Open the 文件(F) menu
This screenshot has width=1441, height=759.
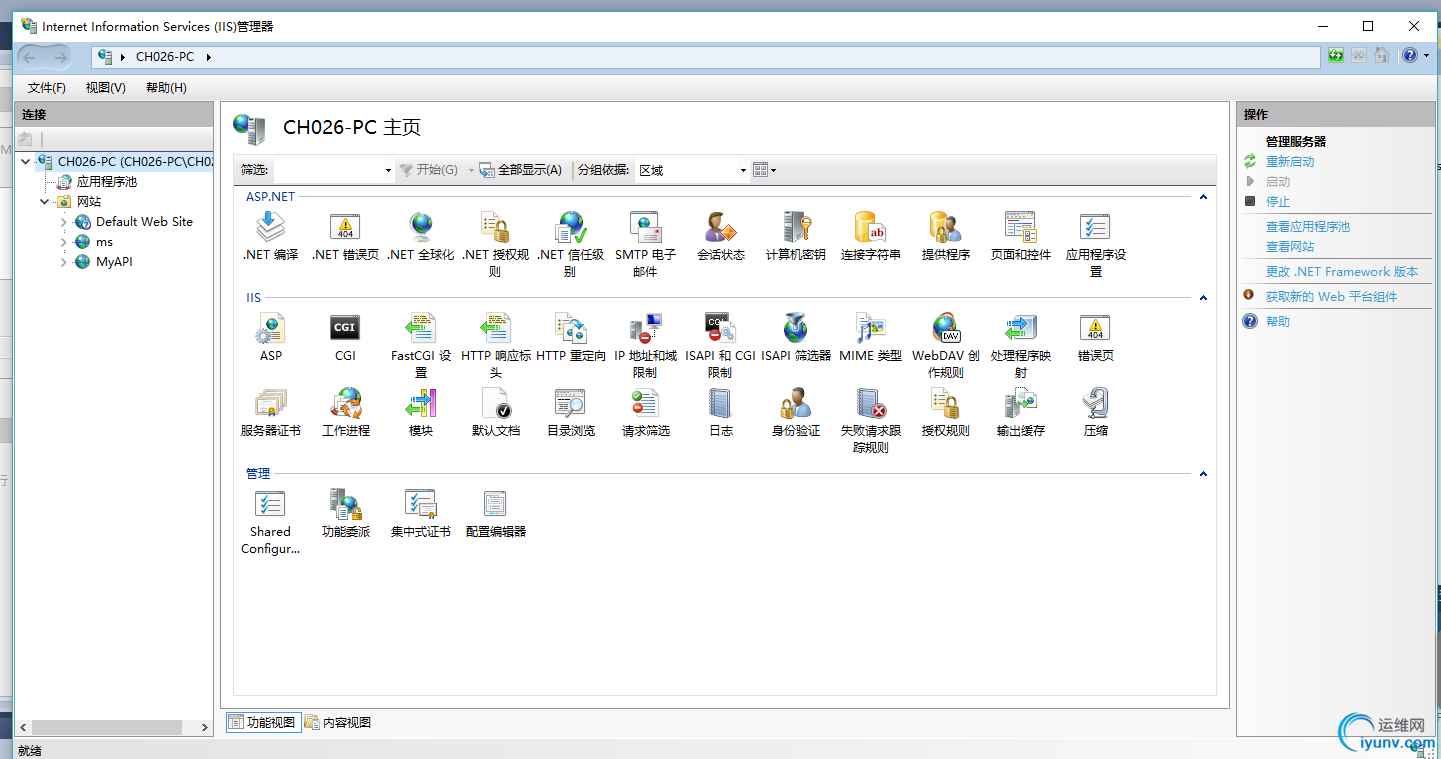[47, 88]
